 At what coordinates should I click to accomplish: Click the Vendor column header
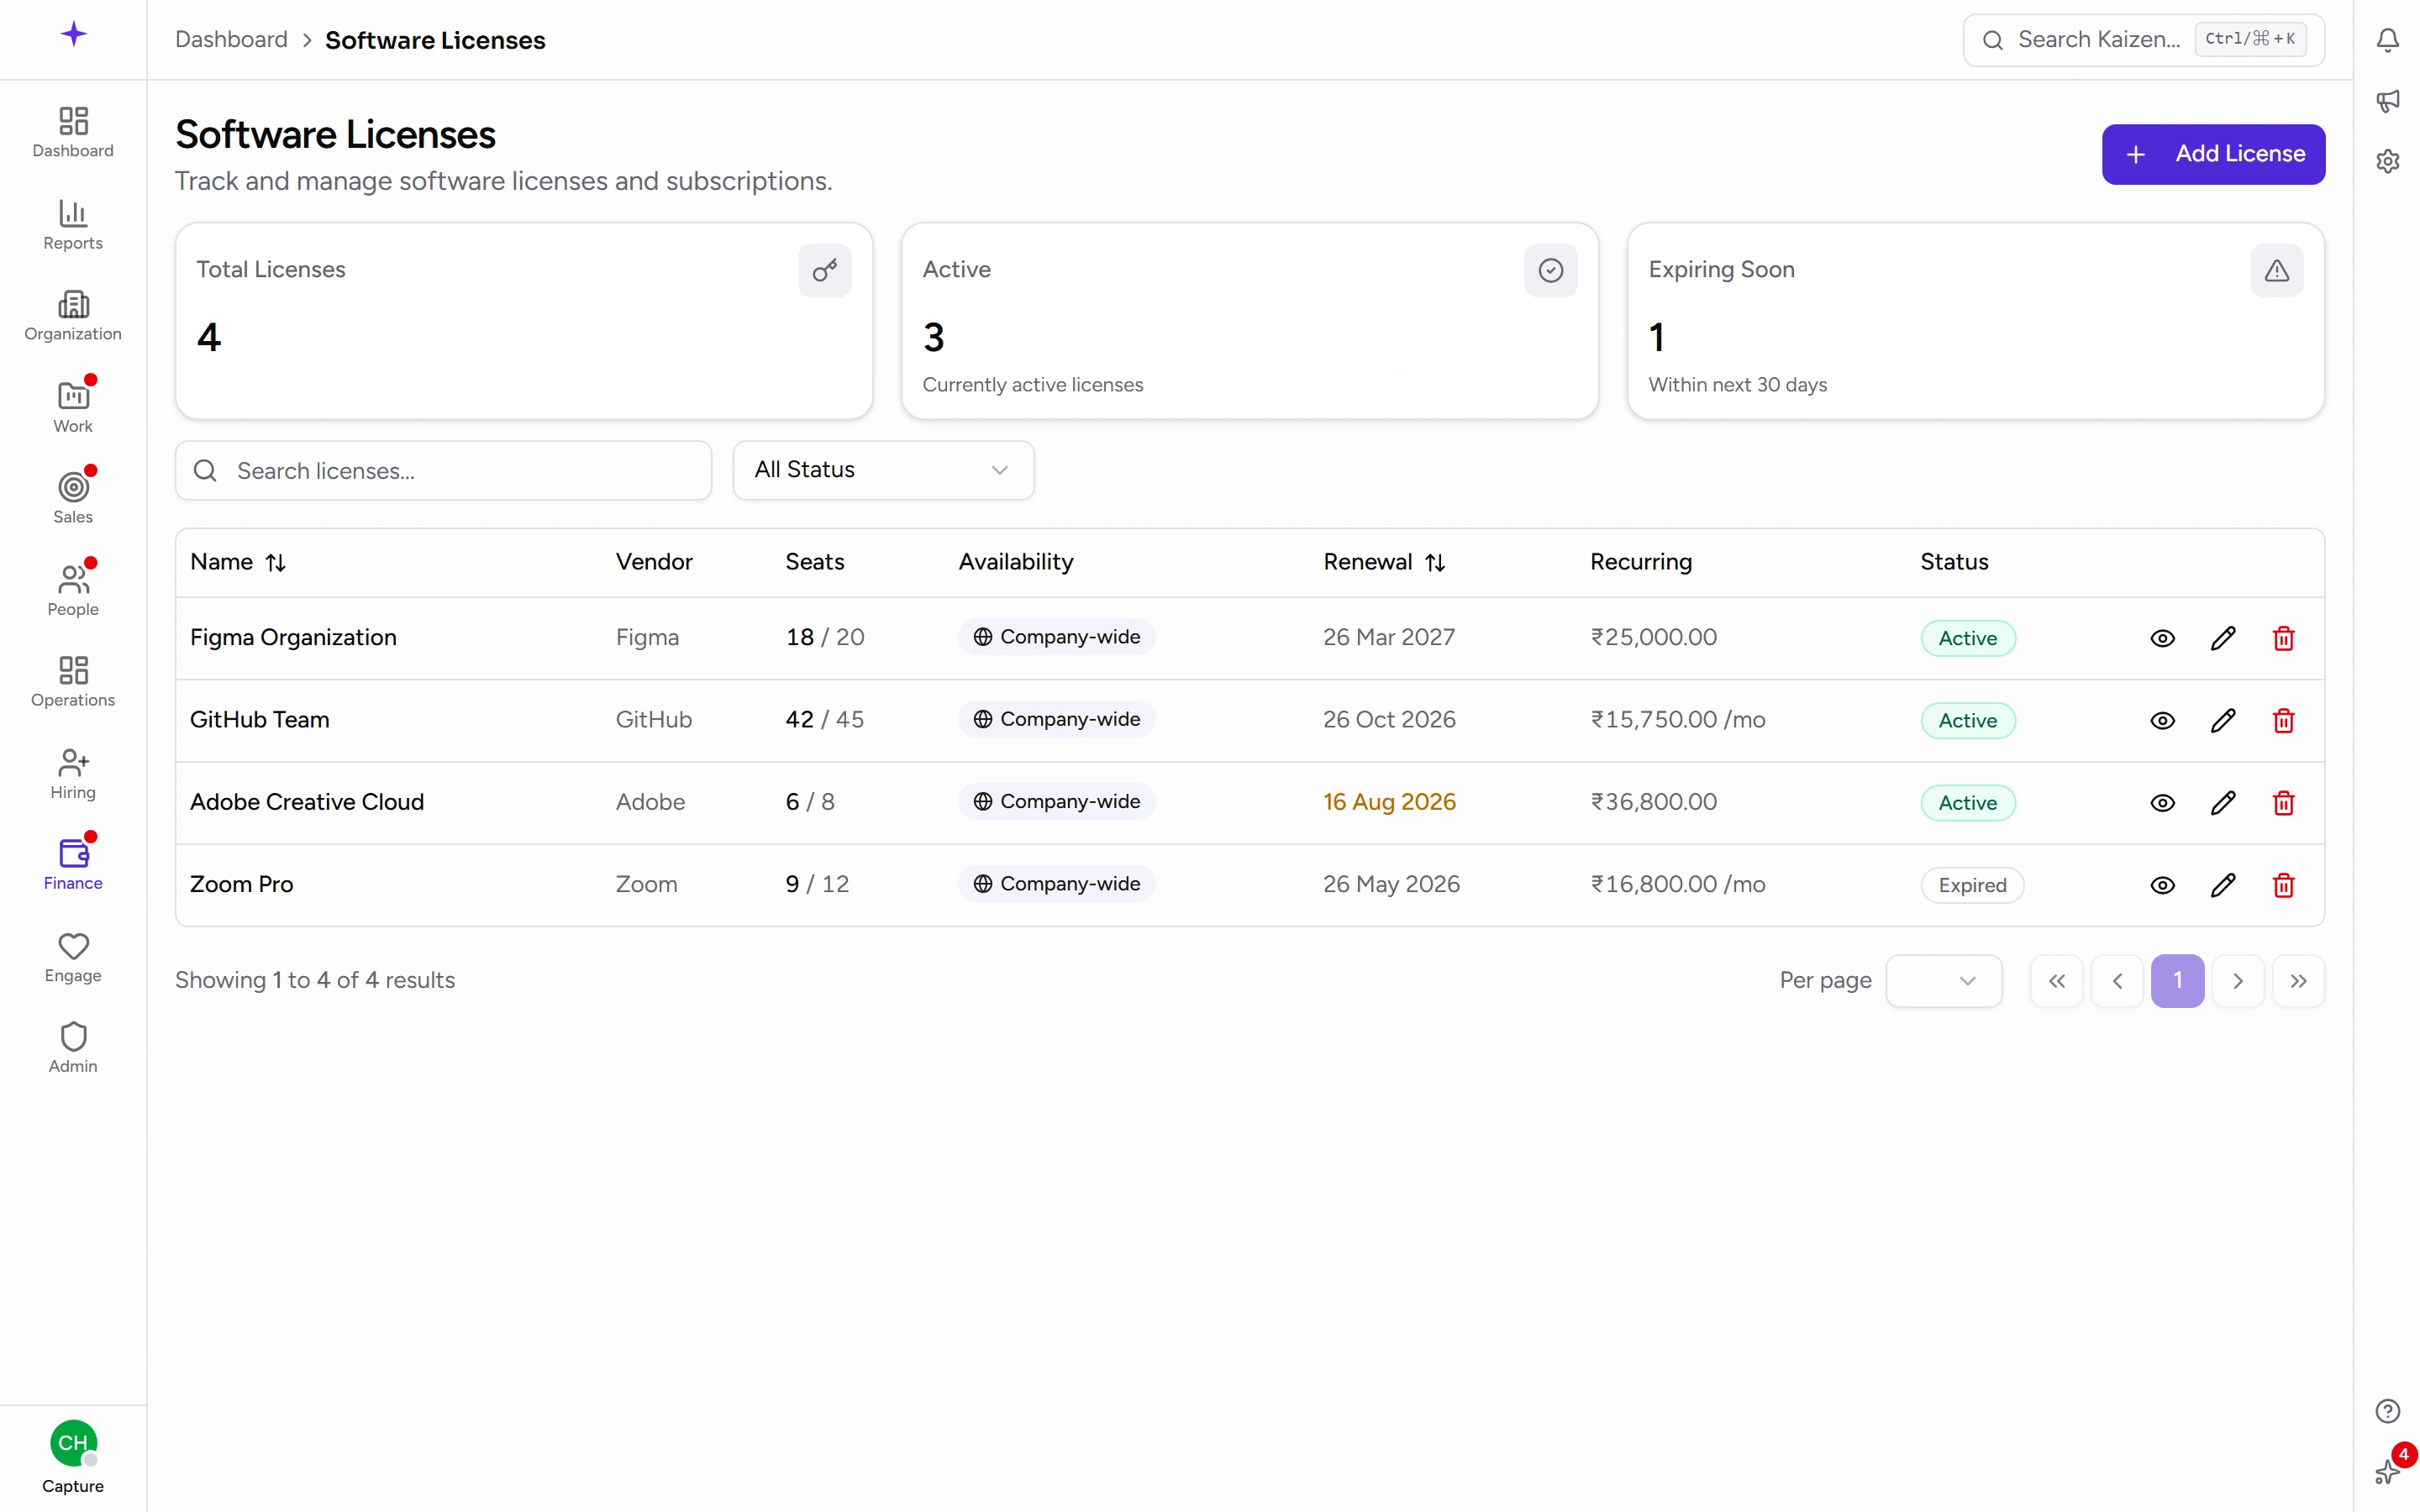(654, 562)
